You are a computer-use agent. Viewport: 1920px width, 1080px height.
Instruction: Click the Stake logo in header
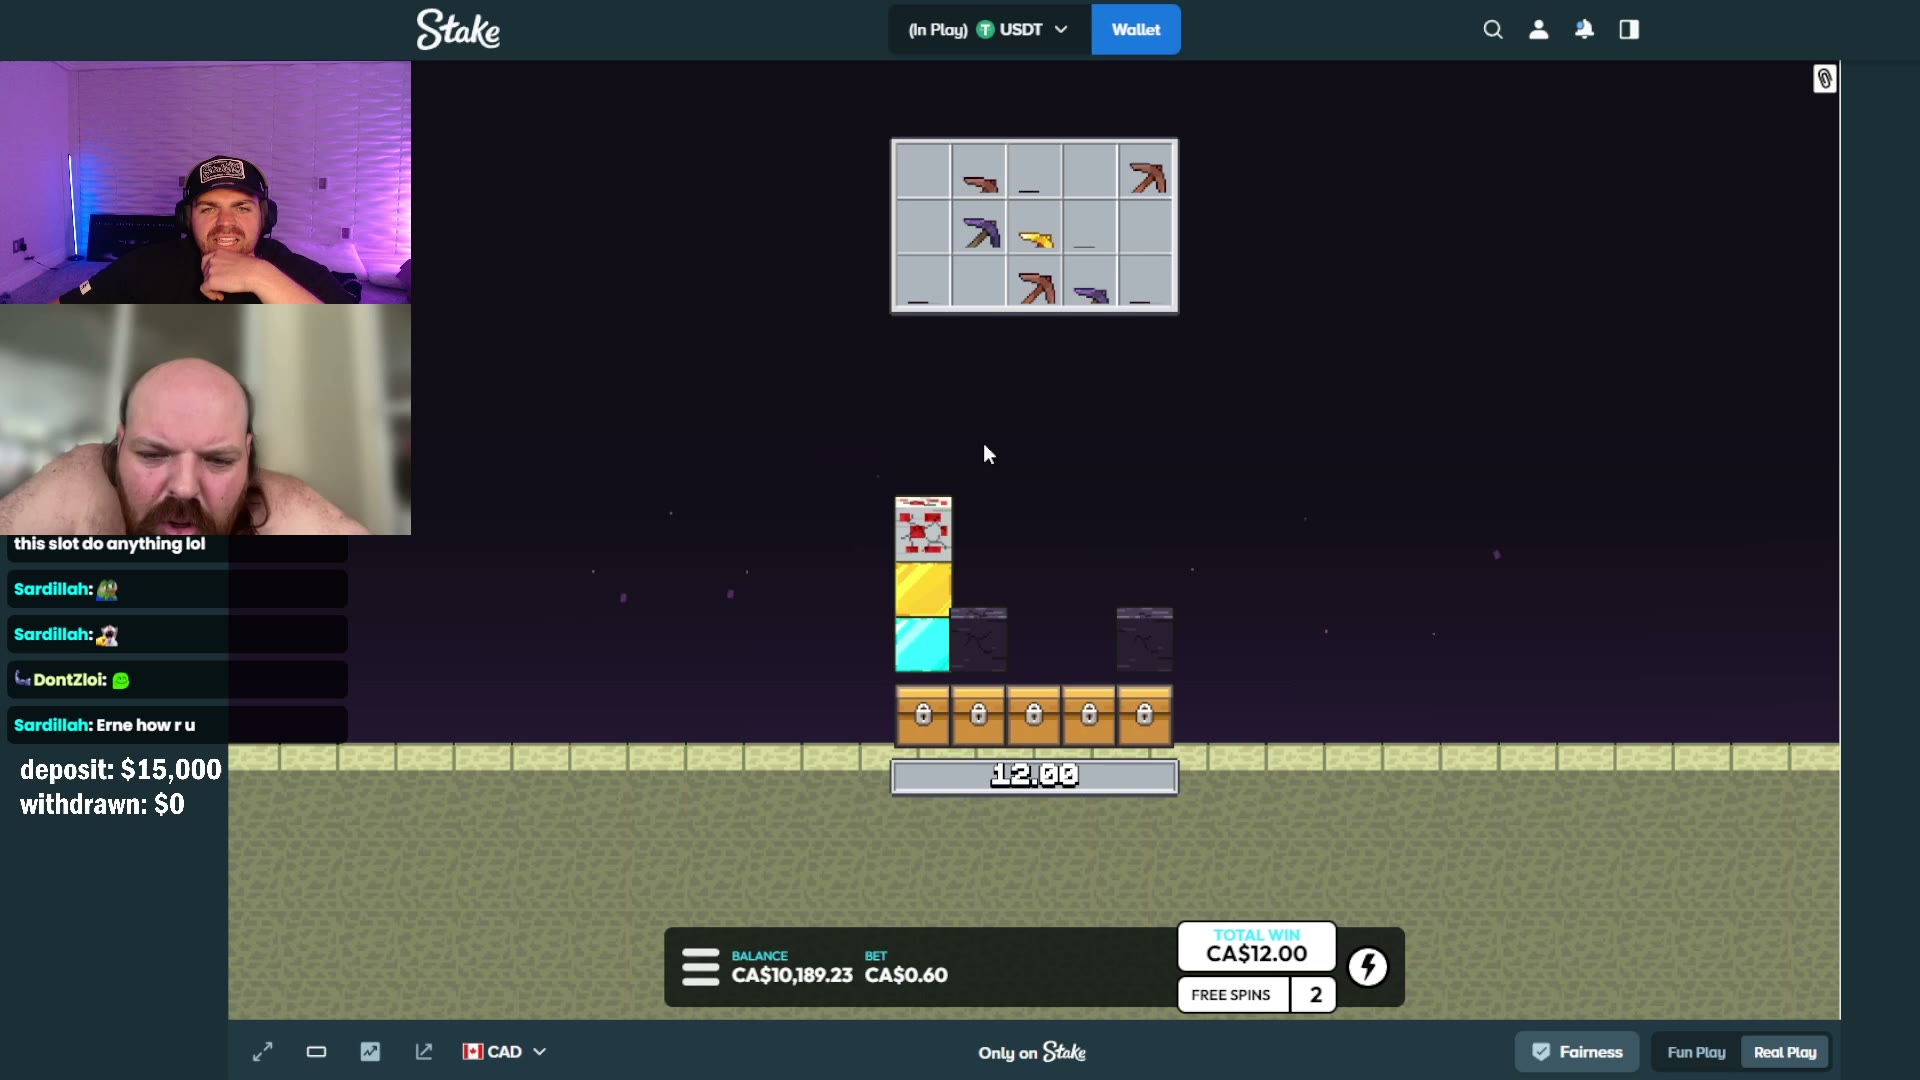[x=458, y=30]
